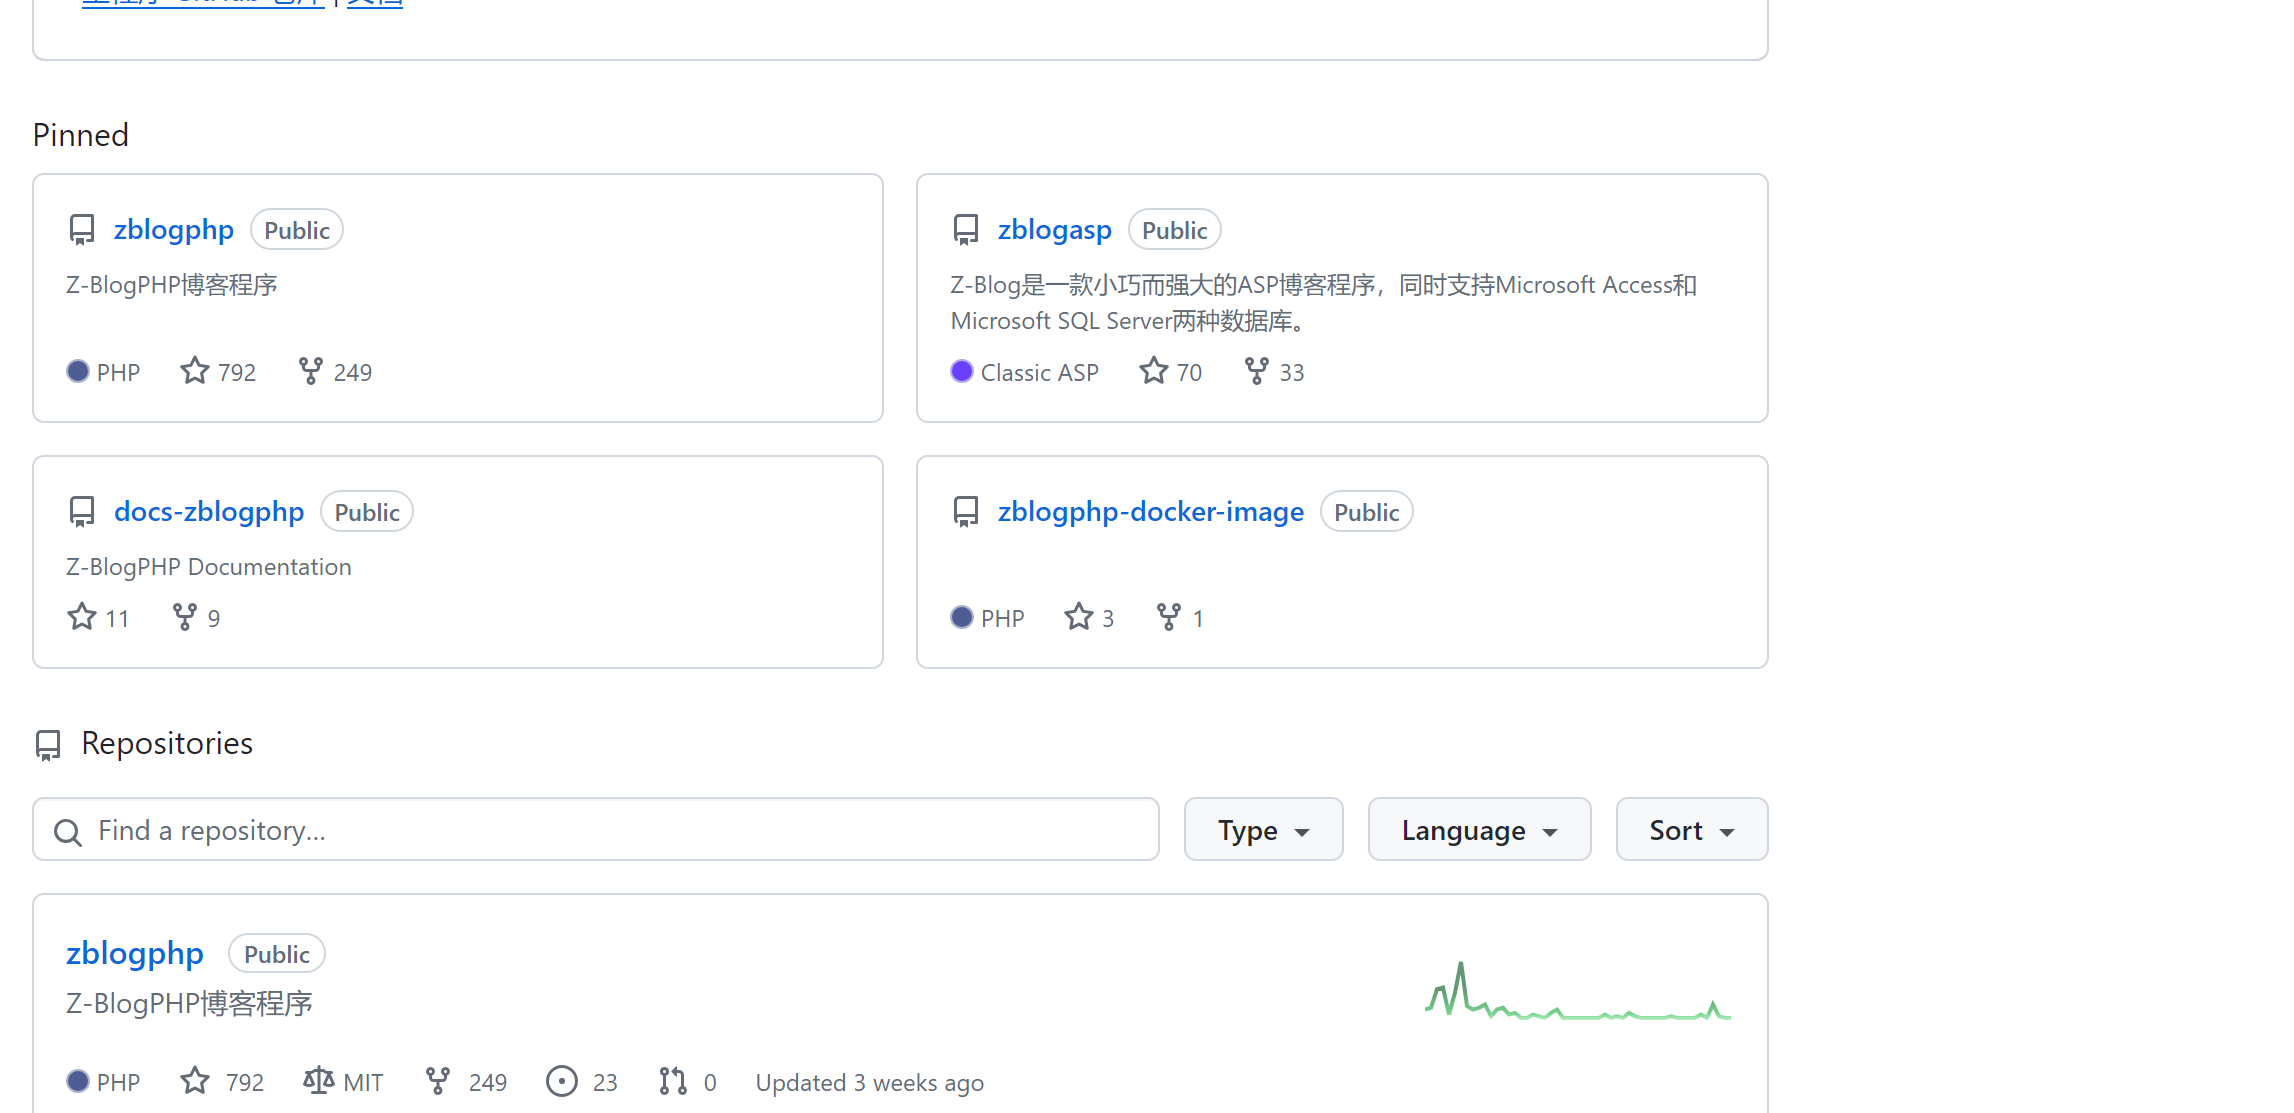Click Public badge on zblogphp-docker-image

(1367, 512)
